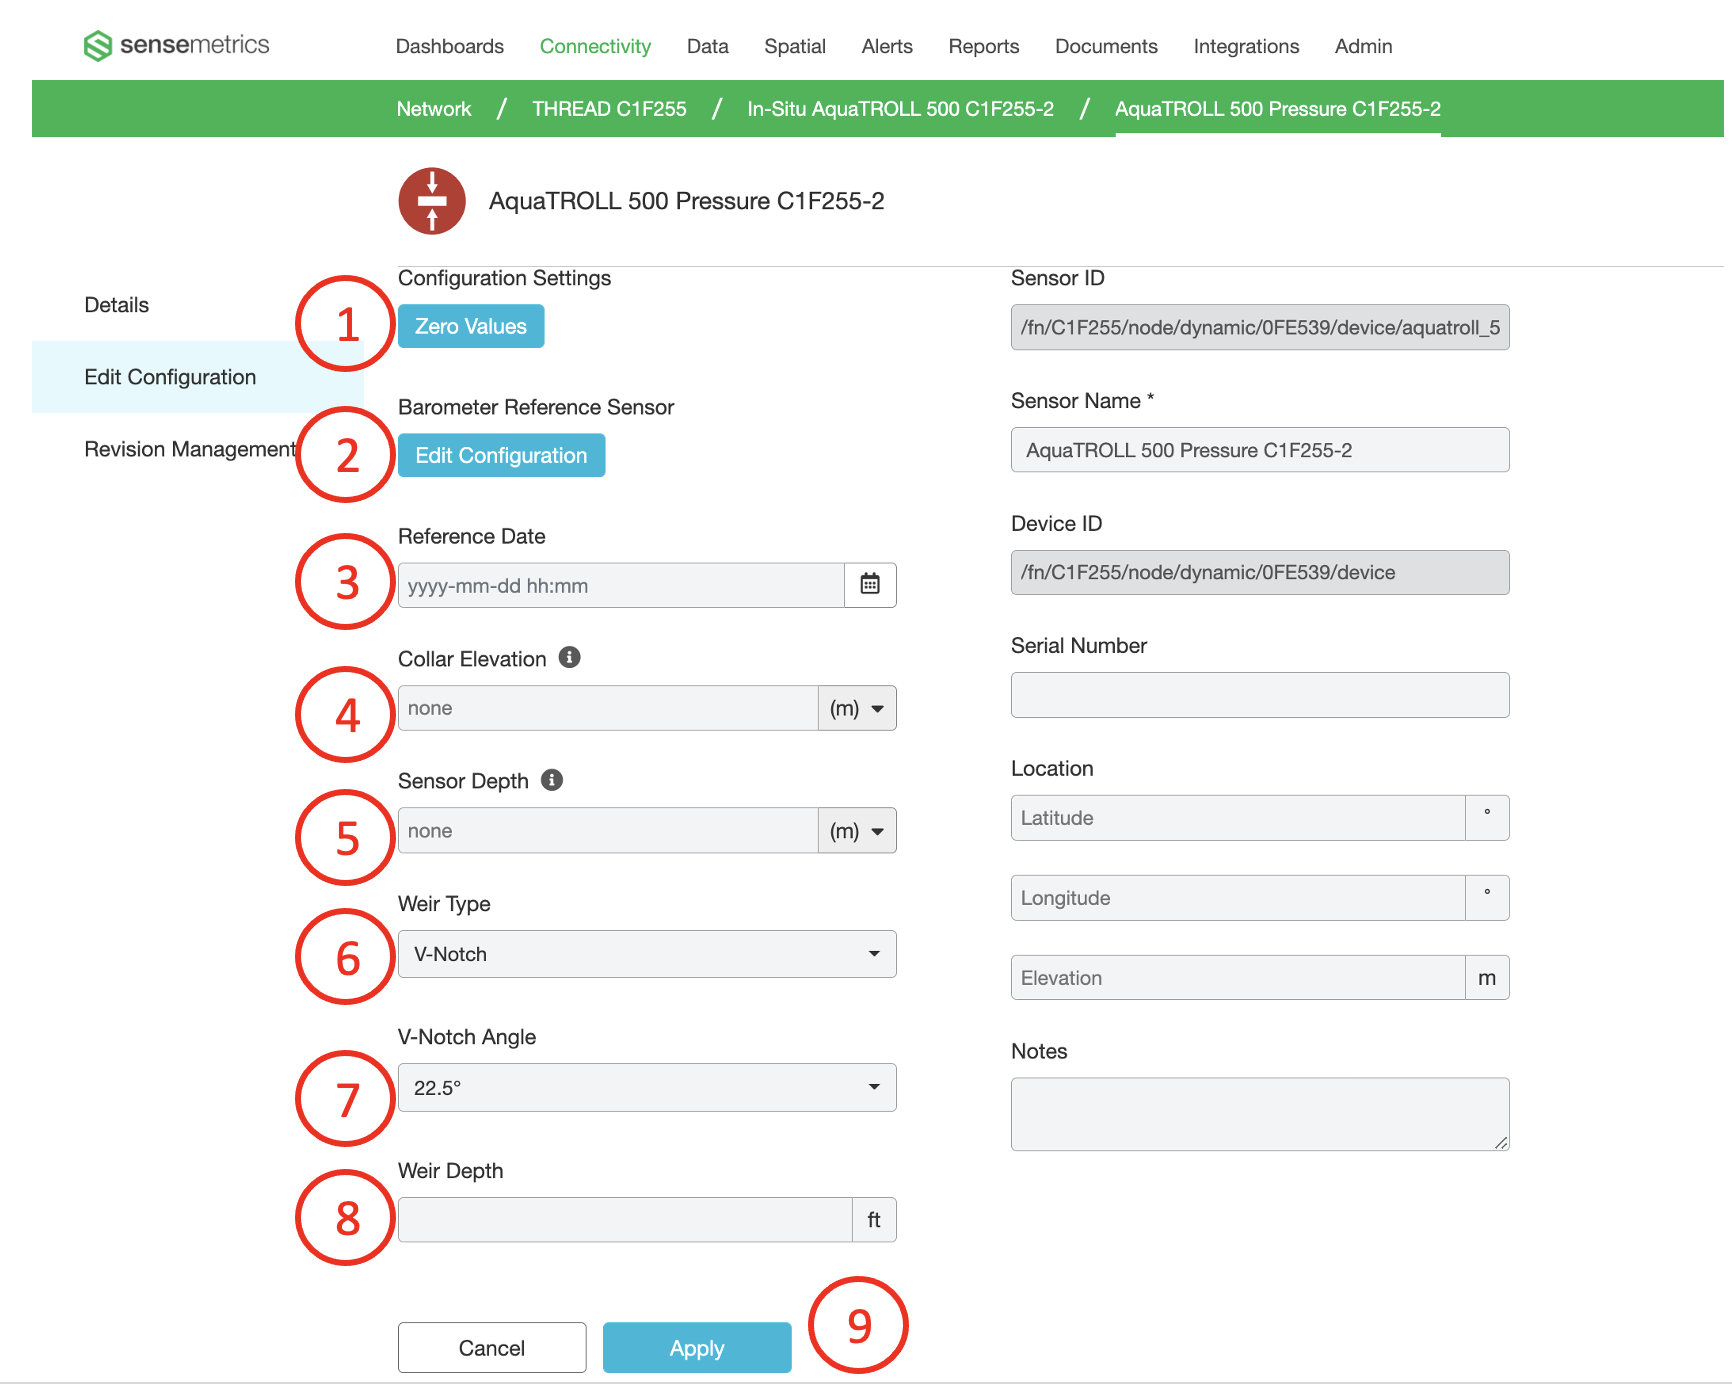The width and height of the screenshot is (1732, 1384).
Task: Click the Elevation input field
Action: tap(1238, 978)
